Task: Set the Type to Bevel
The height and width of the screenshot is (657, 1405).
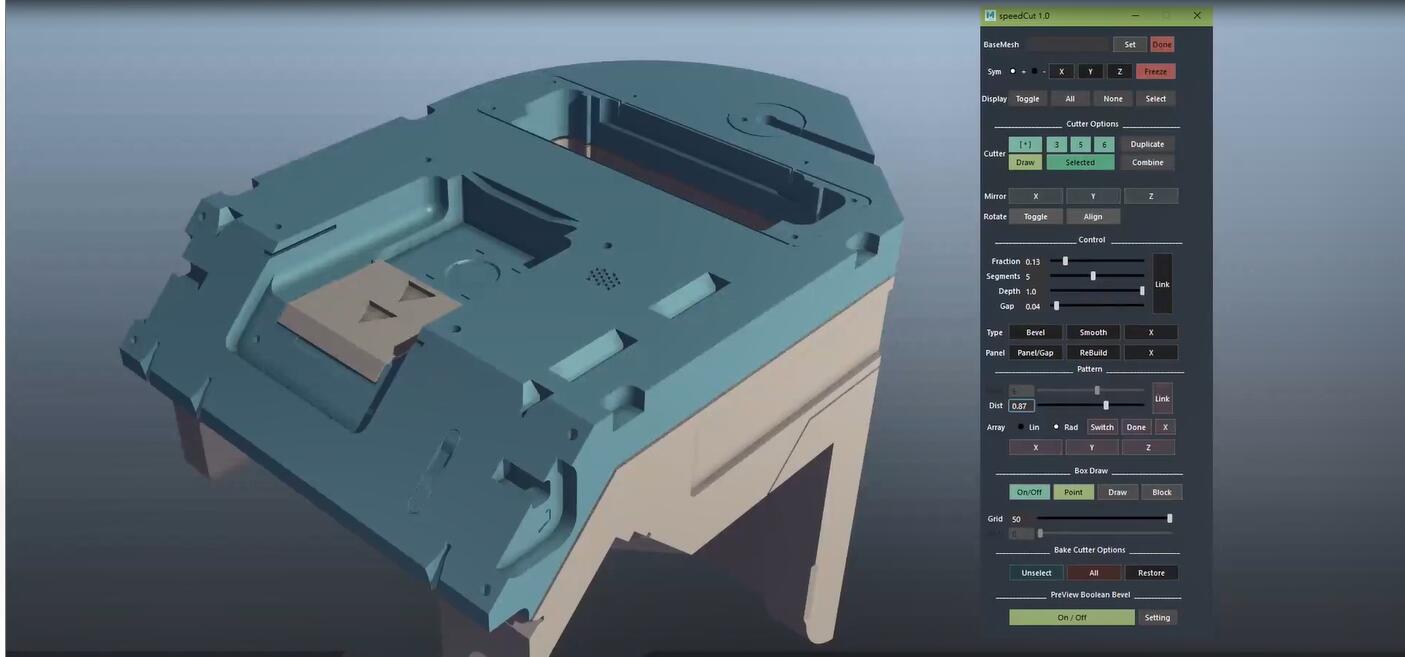Action: [x=1035, y=332]
